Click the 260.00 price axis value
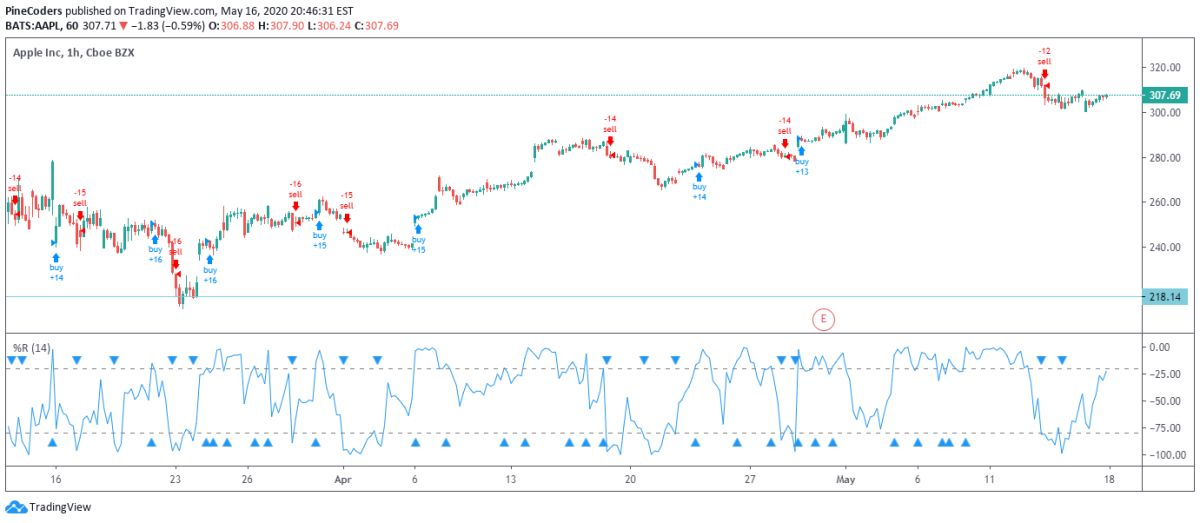Viewport: 1200px width, 523px height. (1166, 203)
